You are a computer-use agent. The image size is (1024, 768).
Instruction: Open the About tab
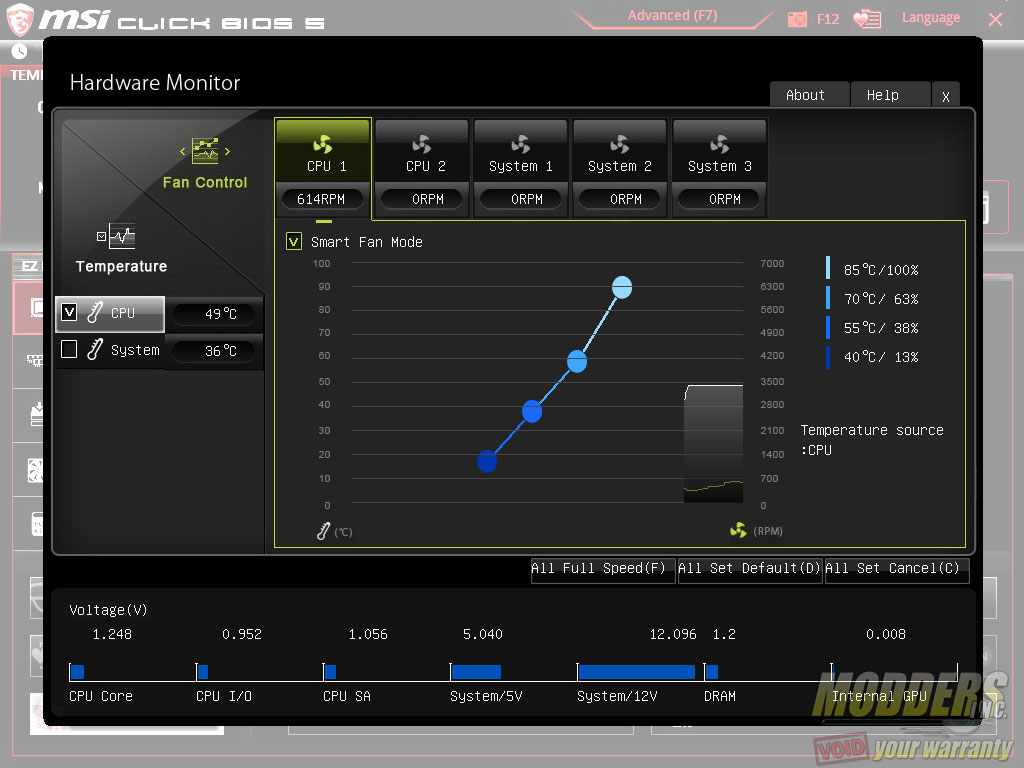(x=808, y=95)
